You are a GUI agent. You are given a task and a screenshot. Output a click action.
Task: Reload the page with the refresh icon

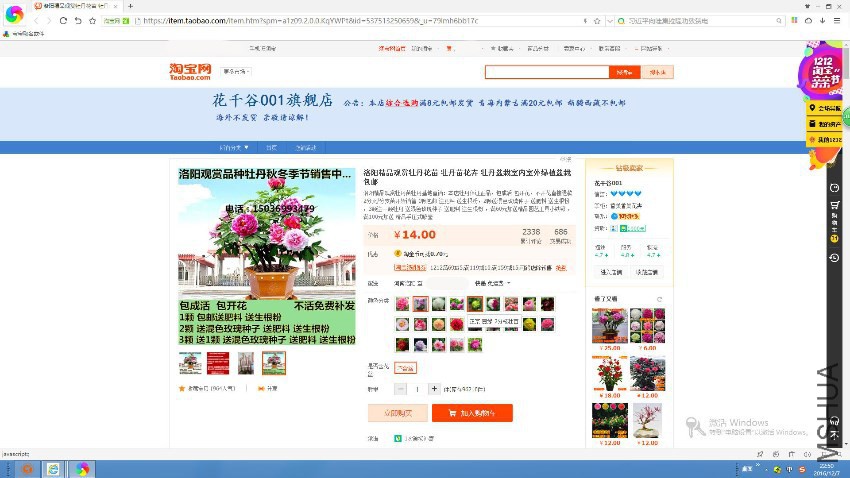tap(63, 20)
